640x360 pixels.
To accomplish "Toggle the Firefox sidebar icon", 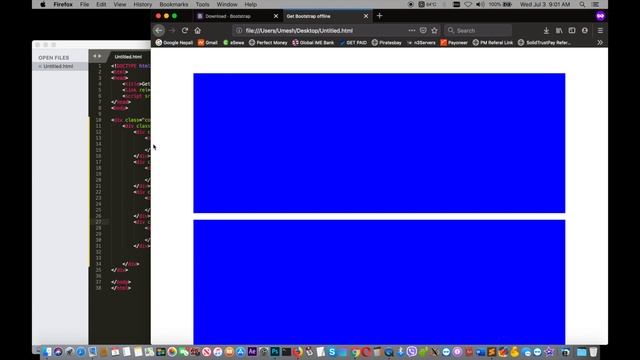I will (x=572, y=31).
